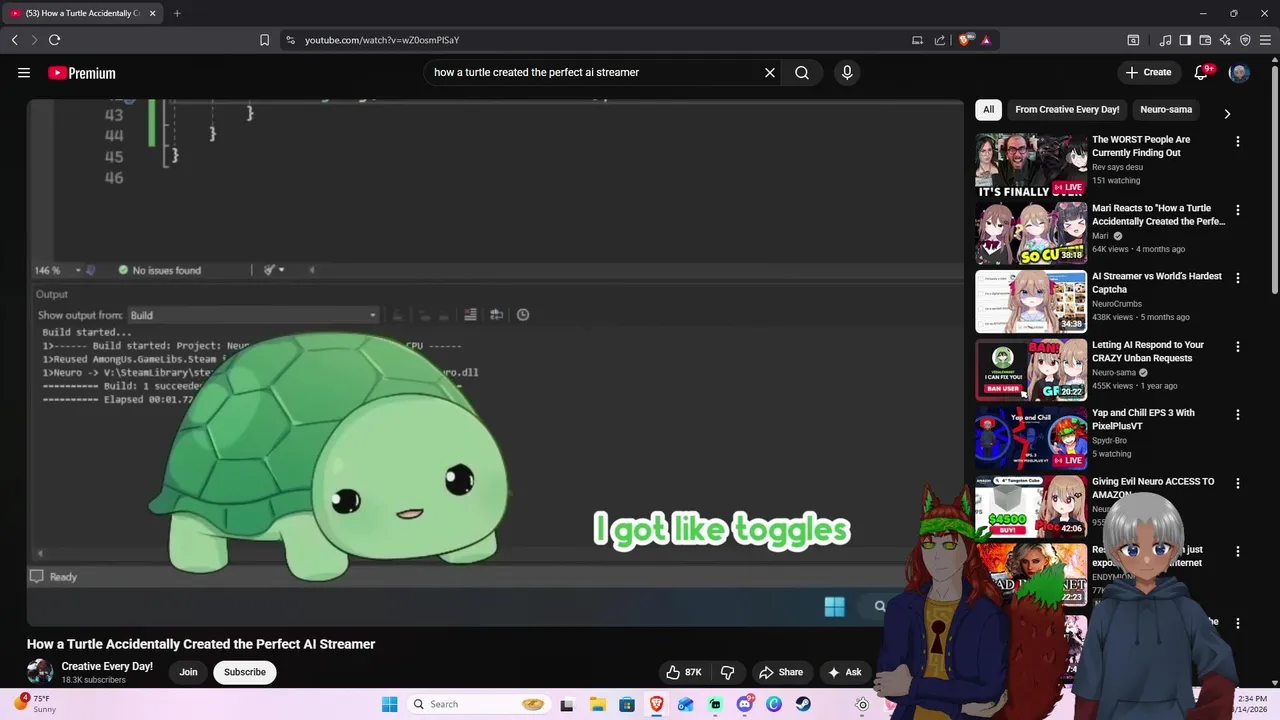
Task: Open options for ENDYMION video
Action: 1238,551
